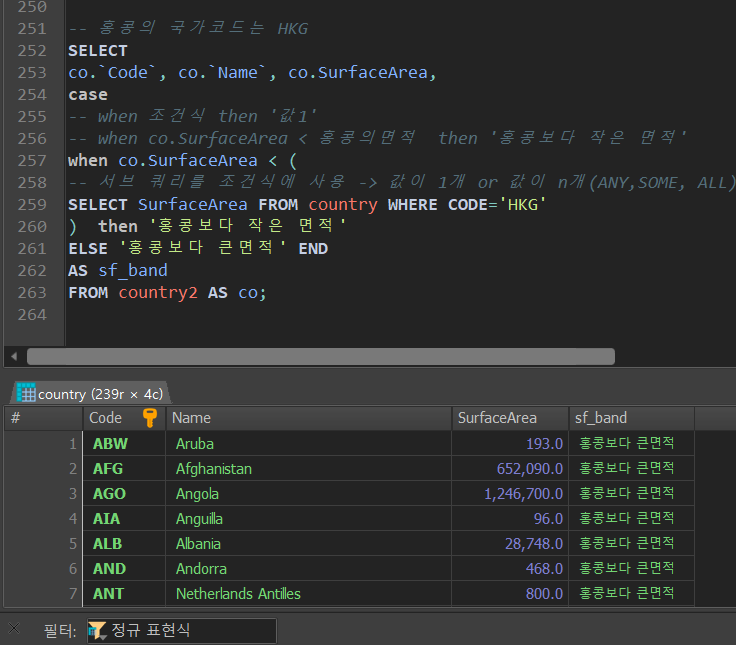Click the country2 table name in query
The width and height of the screenshot is (736, 645).
point(158,292)
